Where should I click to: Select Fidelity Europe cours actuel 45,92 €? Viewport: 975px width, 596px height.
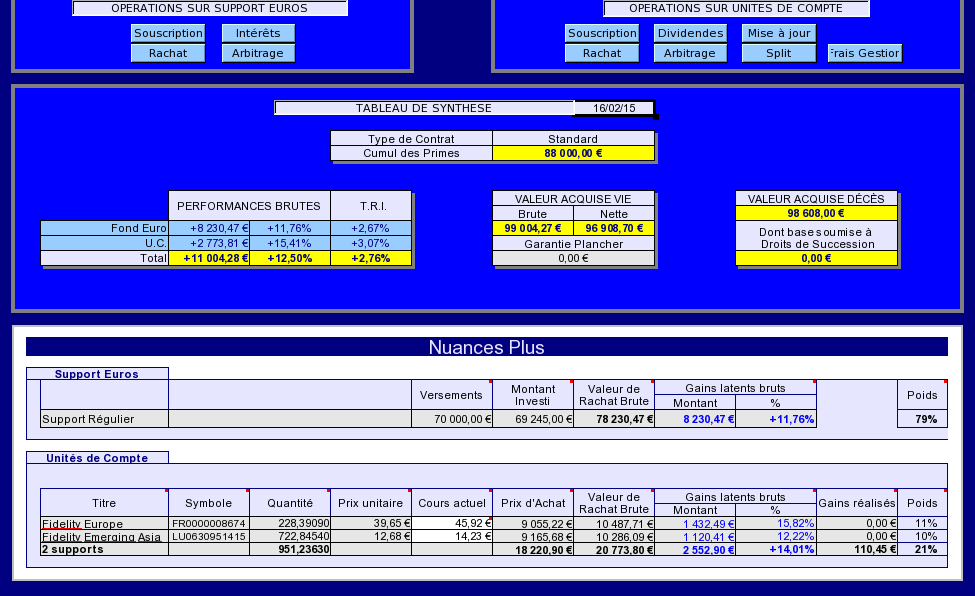[452, 524]
